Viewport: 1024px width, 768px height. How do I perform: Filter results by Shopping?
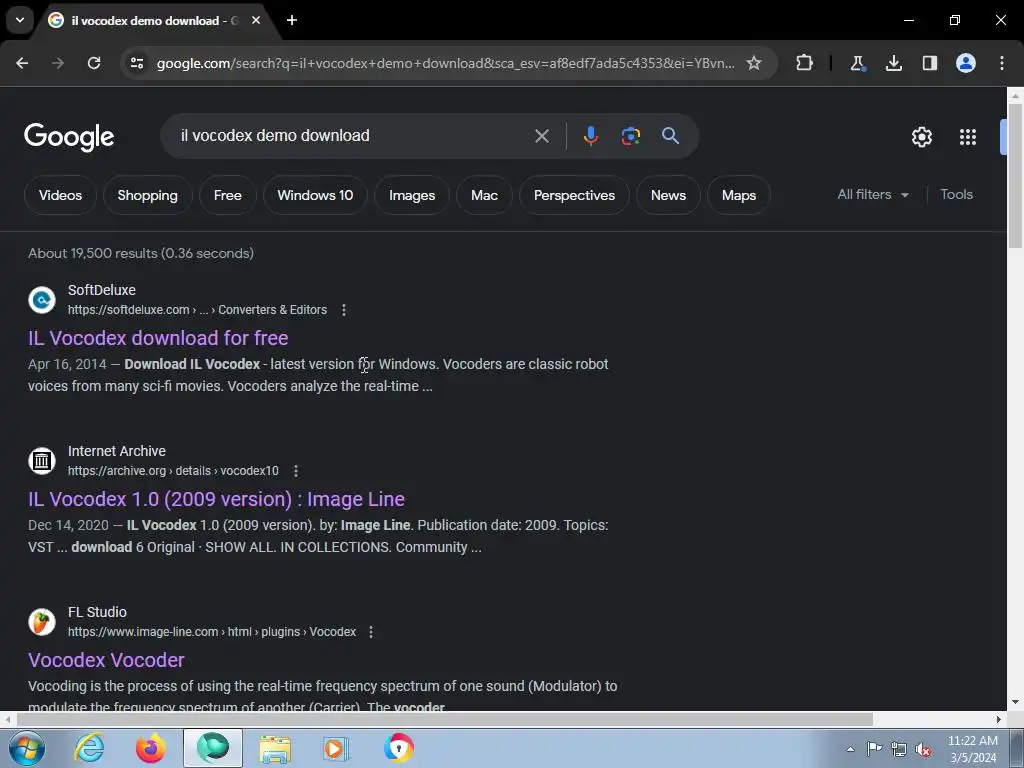[148, 195]
